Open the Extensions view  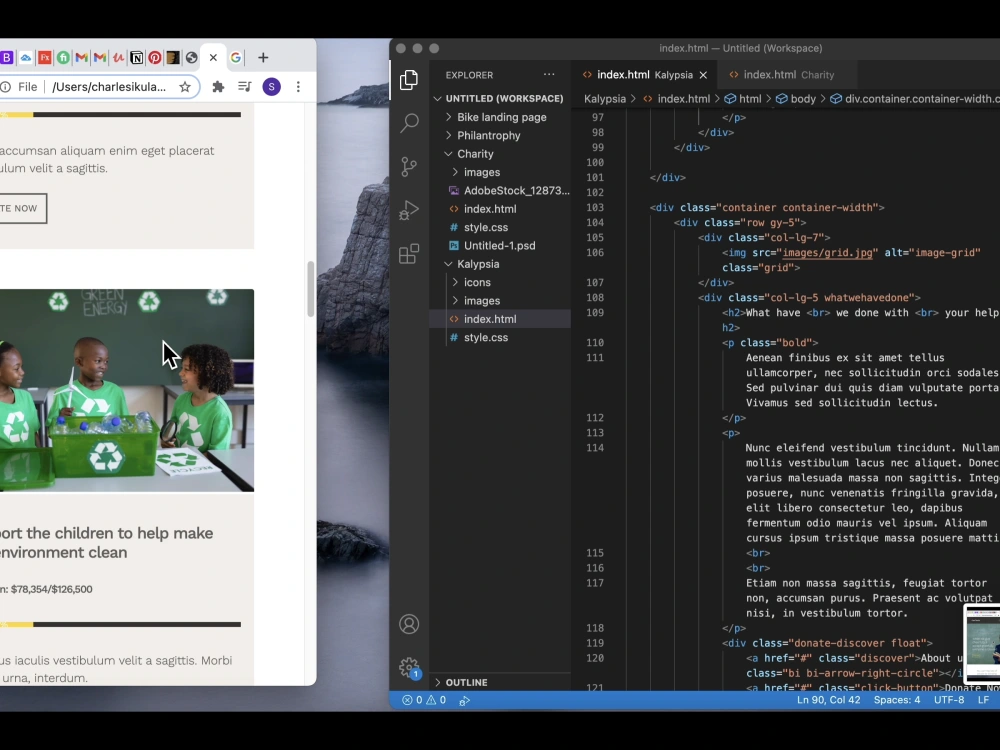[x=409, y=254]
